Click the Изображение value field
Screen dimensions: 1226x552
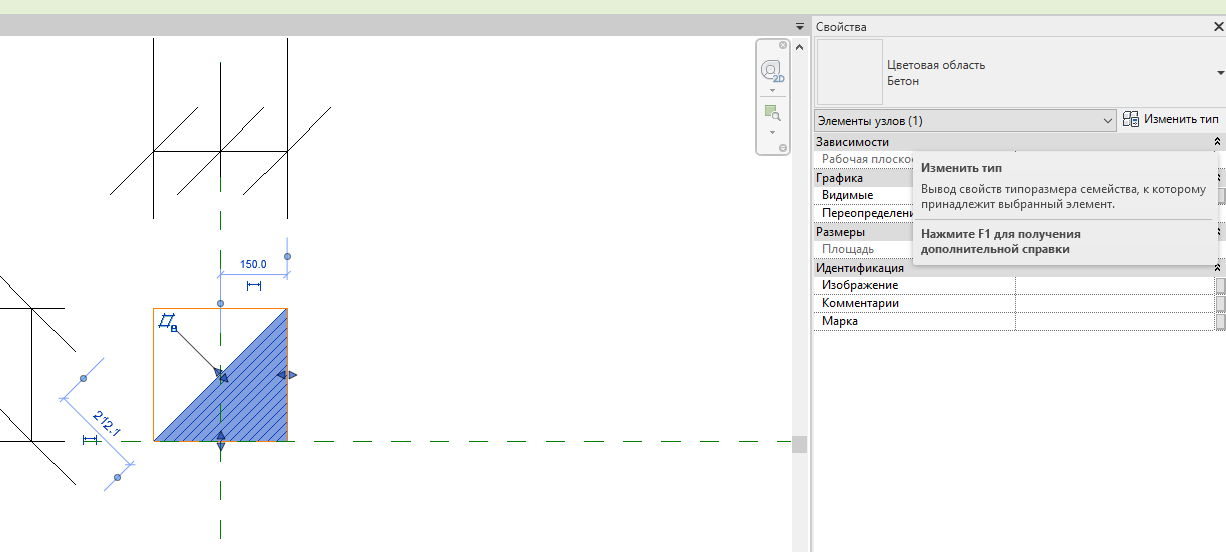pos(1114,285)
